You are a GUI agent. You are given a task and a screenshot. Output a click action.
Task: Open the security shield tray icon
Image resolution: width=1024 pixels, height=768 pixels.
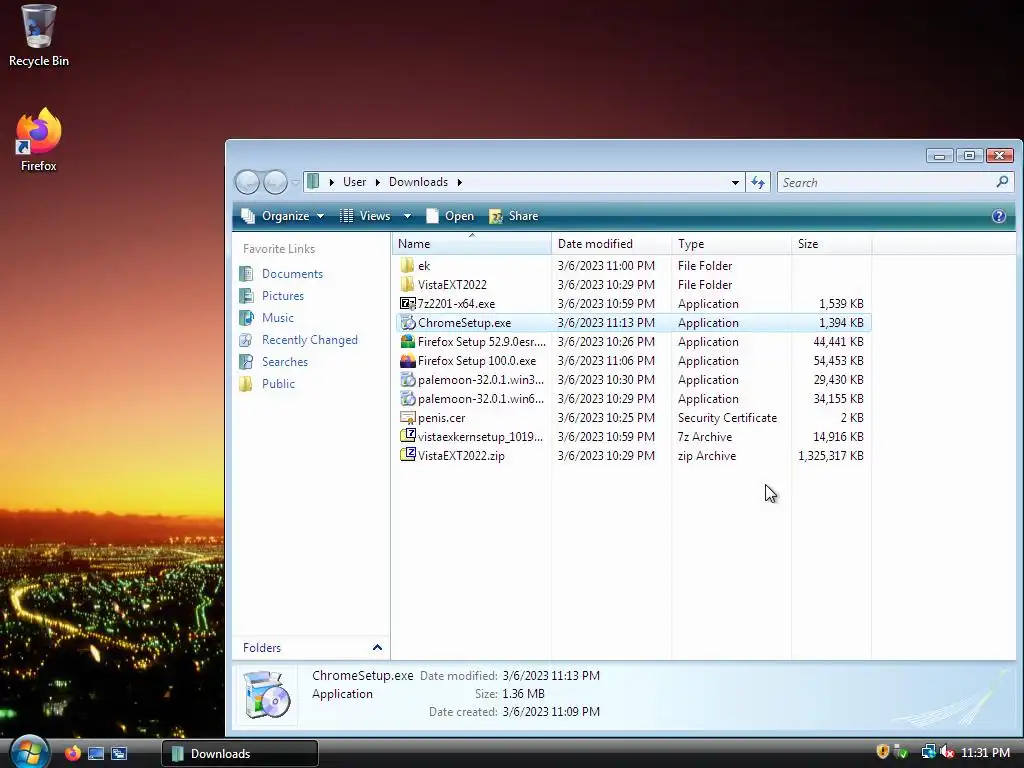[x=883, y=752]
